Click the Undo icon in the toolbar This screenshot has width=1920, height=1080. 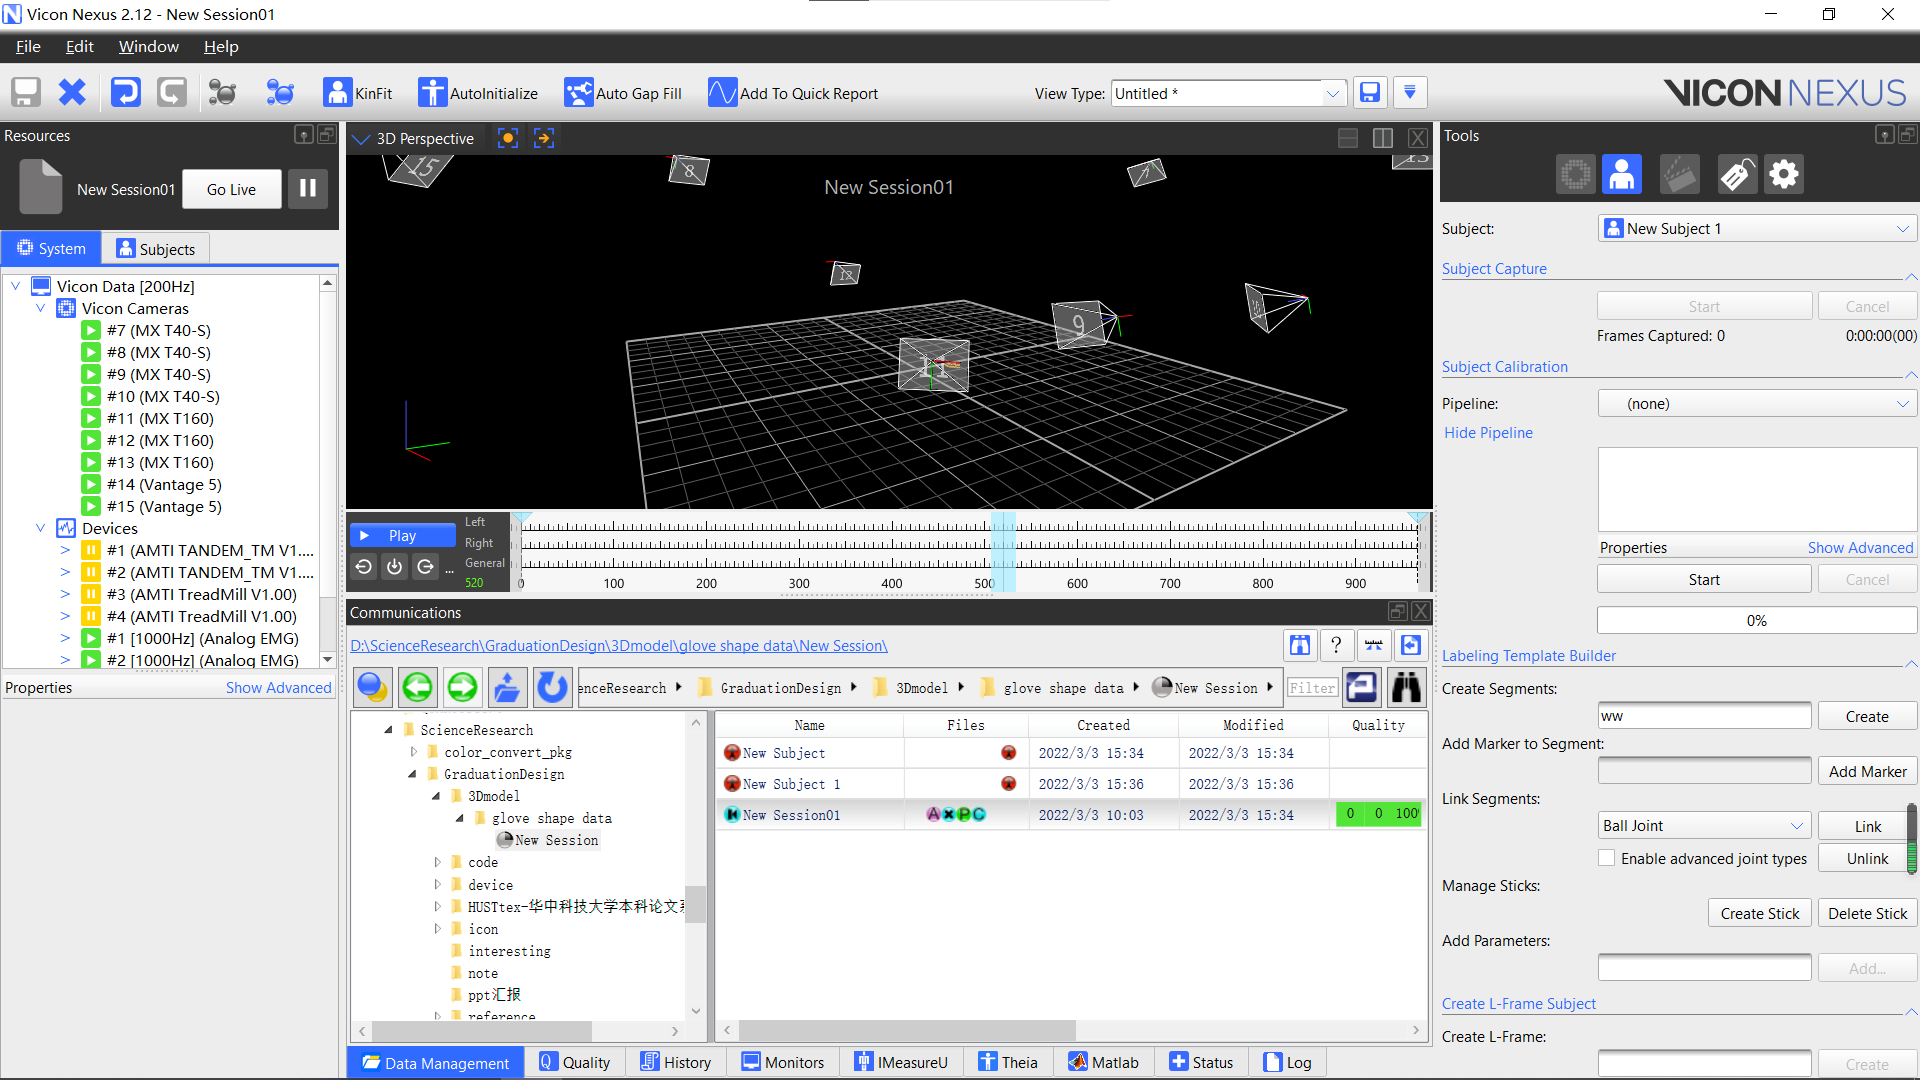(125, 93)
